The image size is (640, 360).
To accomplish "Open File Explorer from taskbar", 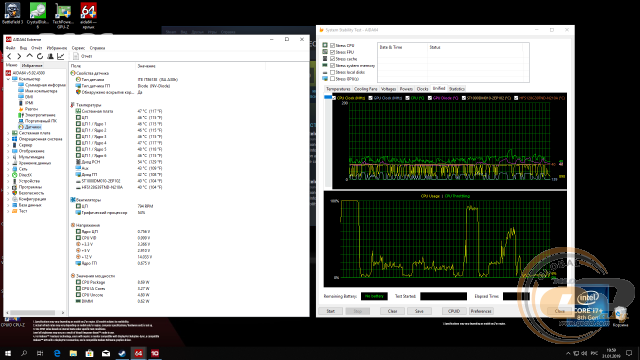I will click(73, 353).
